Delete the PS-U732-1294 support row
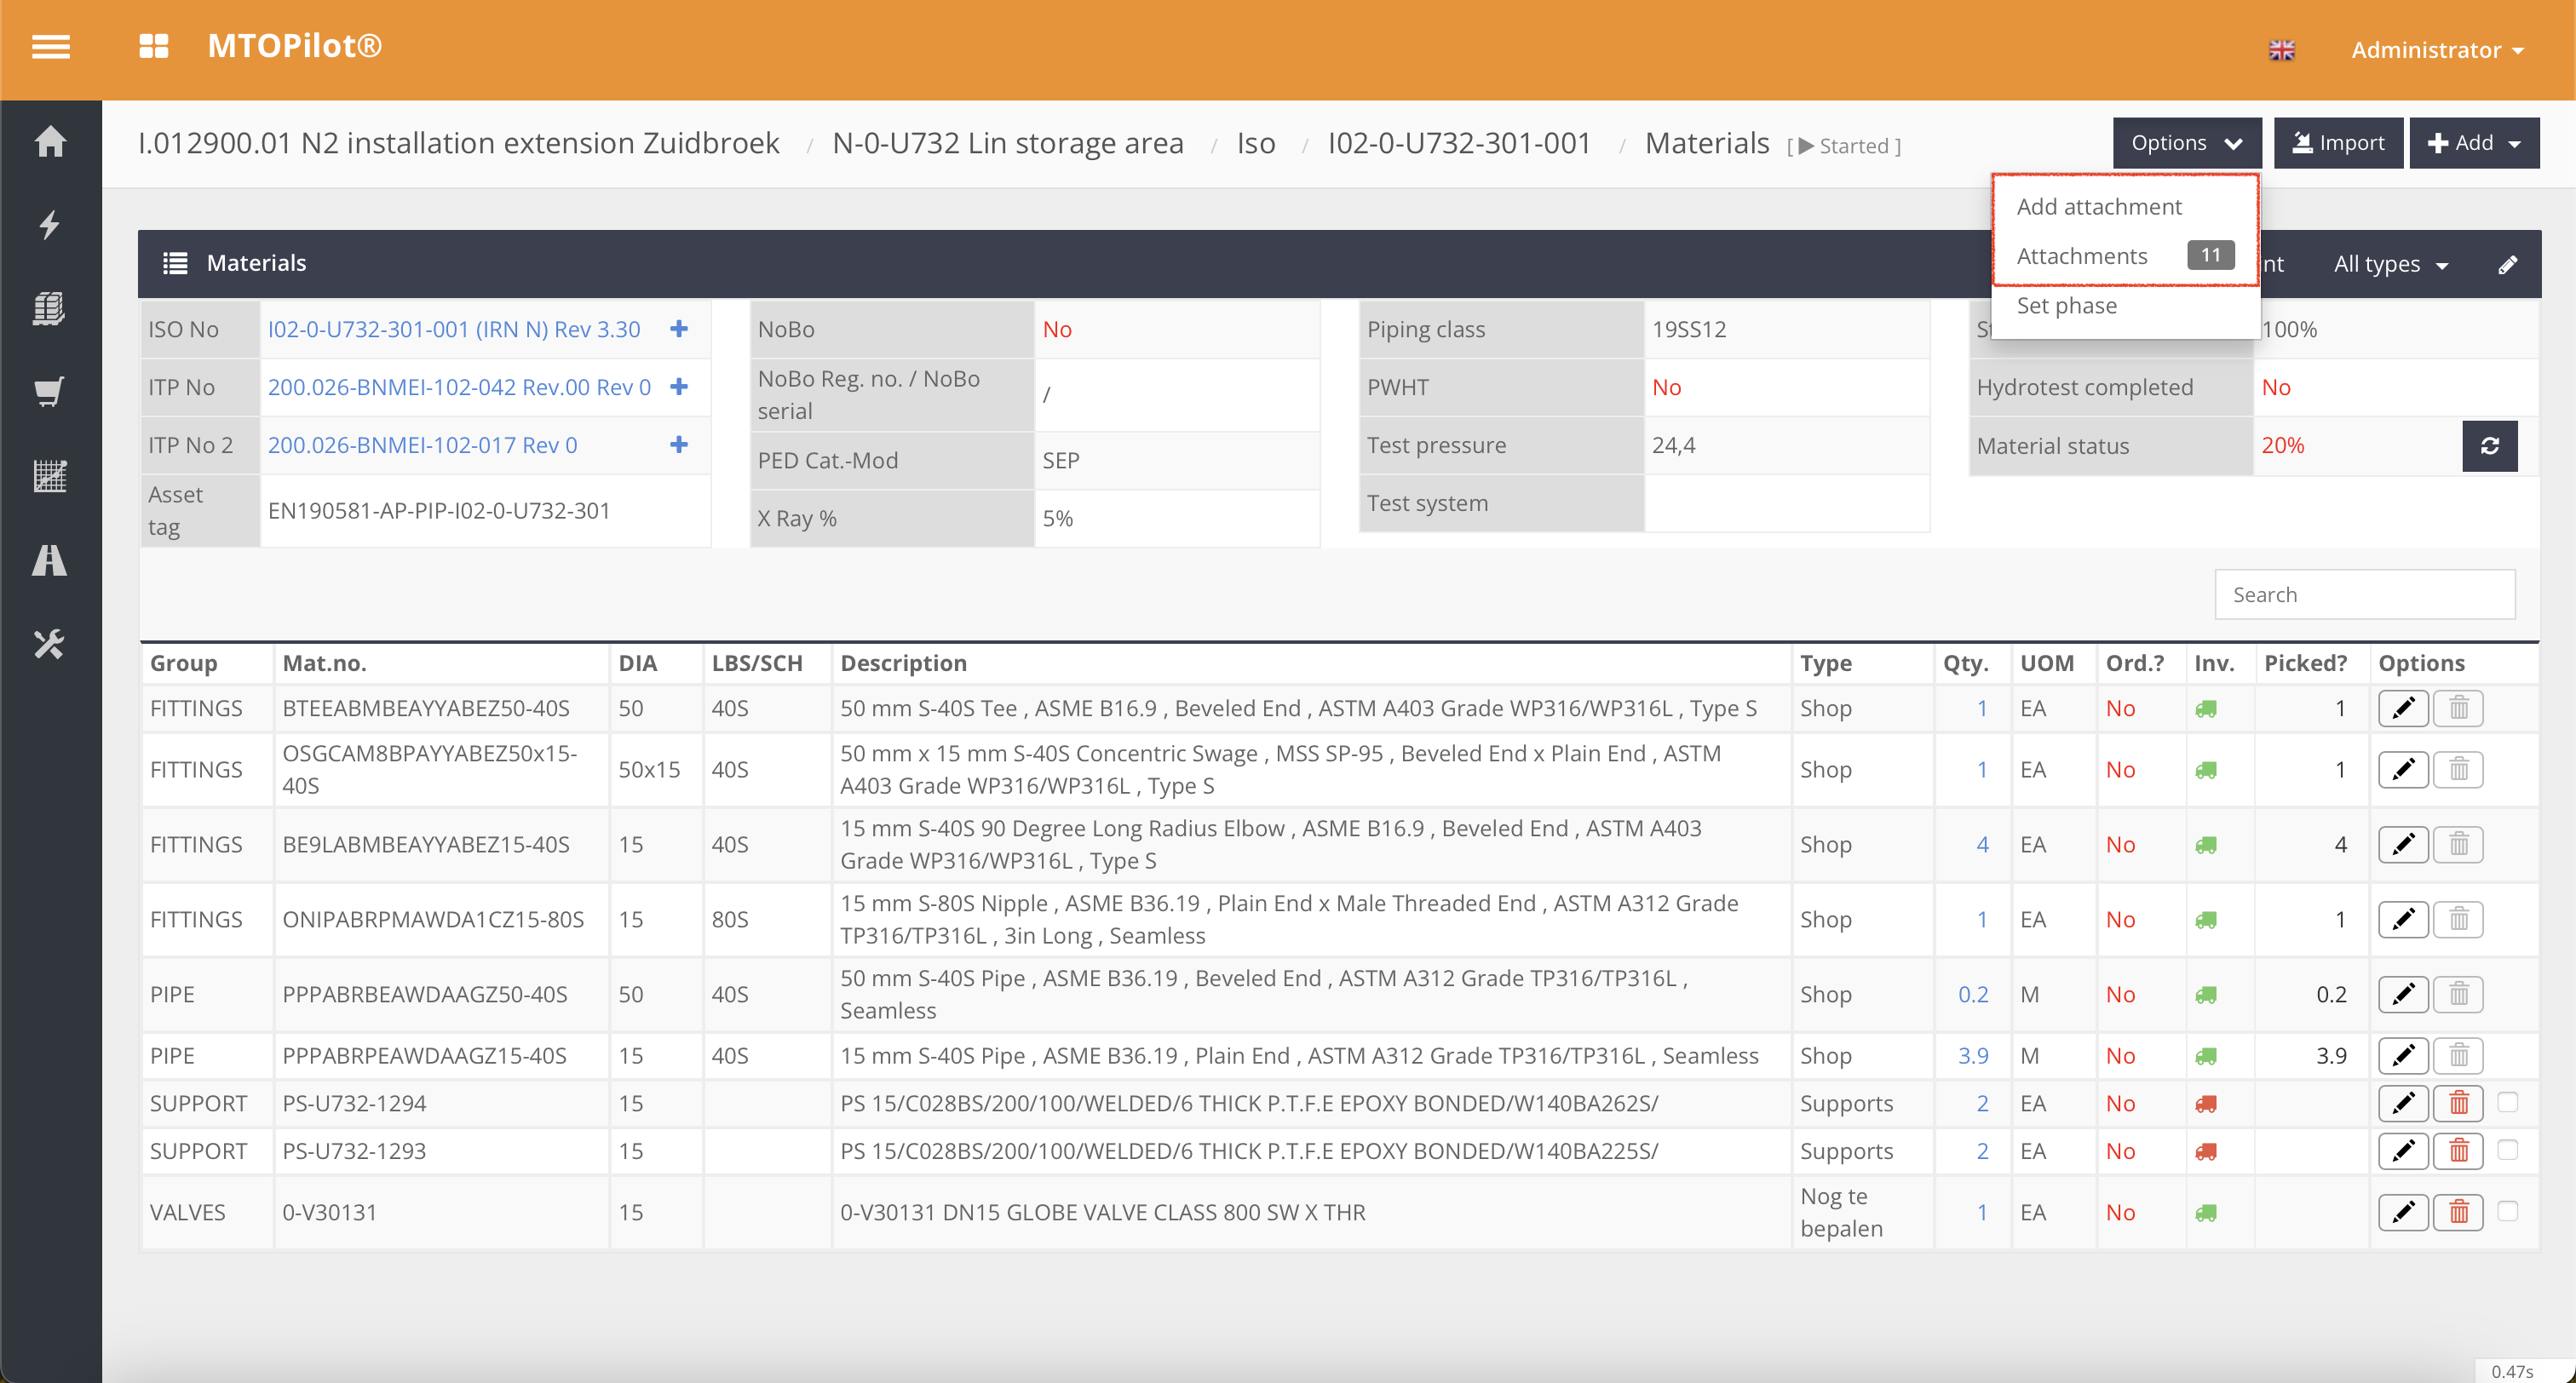The width and height of the screenshot is (2576, 1383). tap(2458, 1103)
